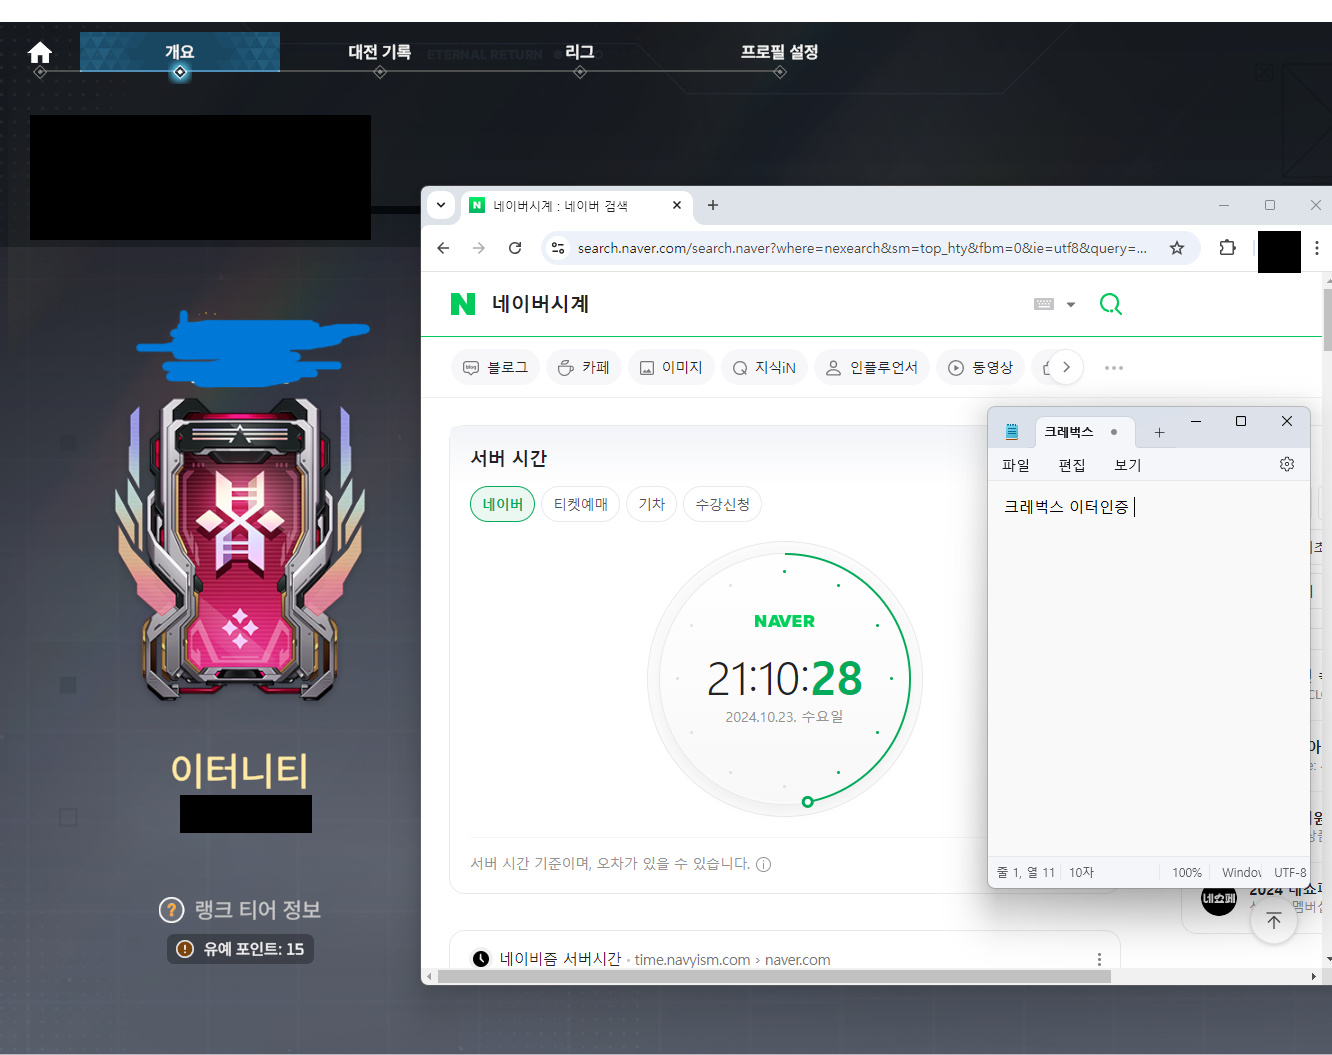This screenshot has height=1055, width=1332.
Task: Open the 리그 tab in the game
Action: coord(580,52)
